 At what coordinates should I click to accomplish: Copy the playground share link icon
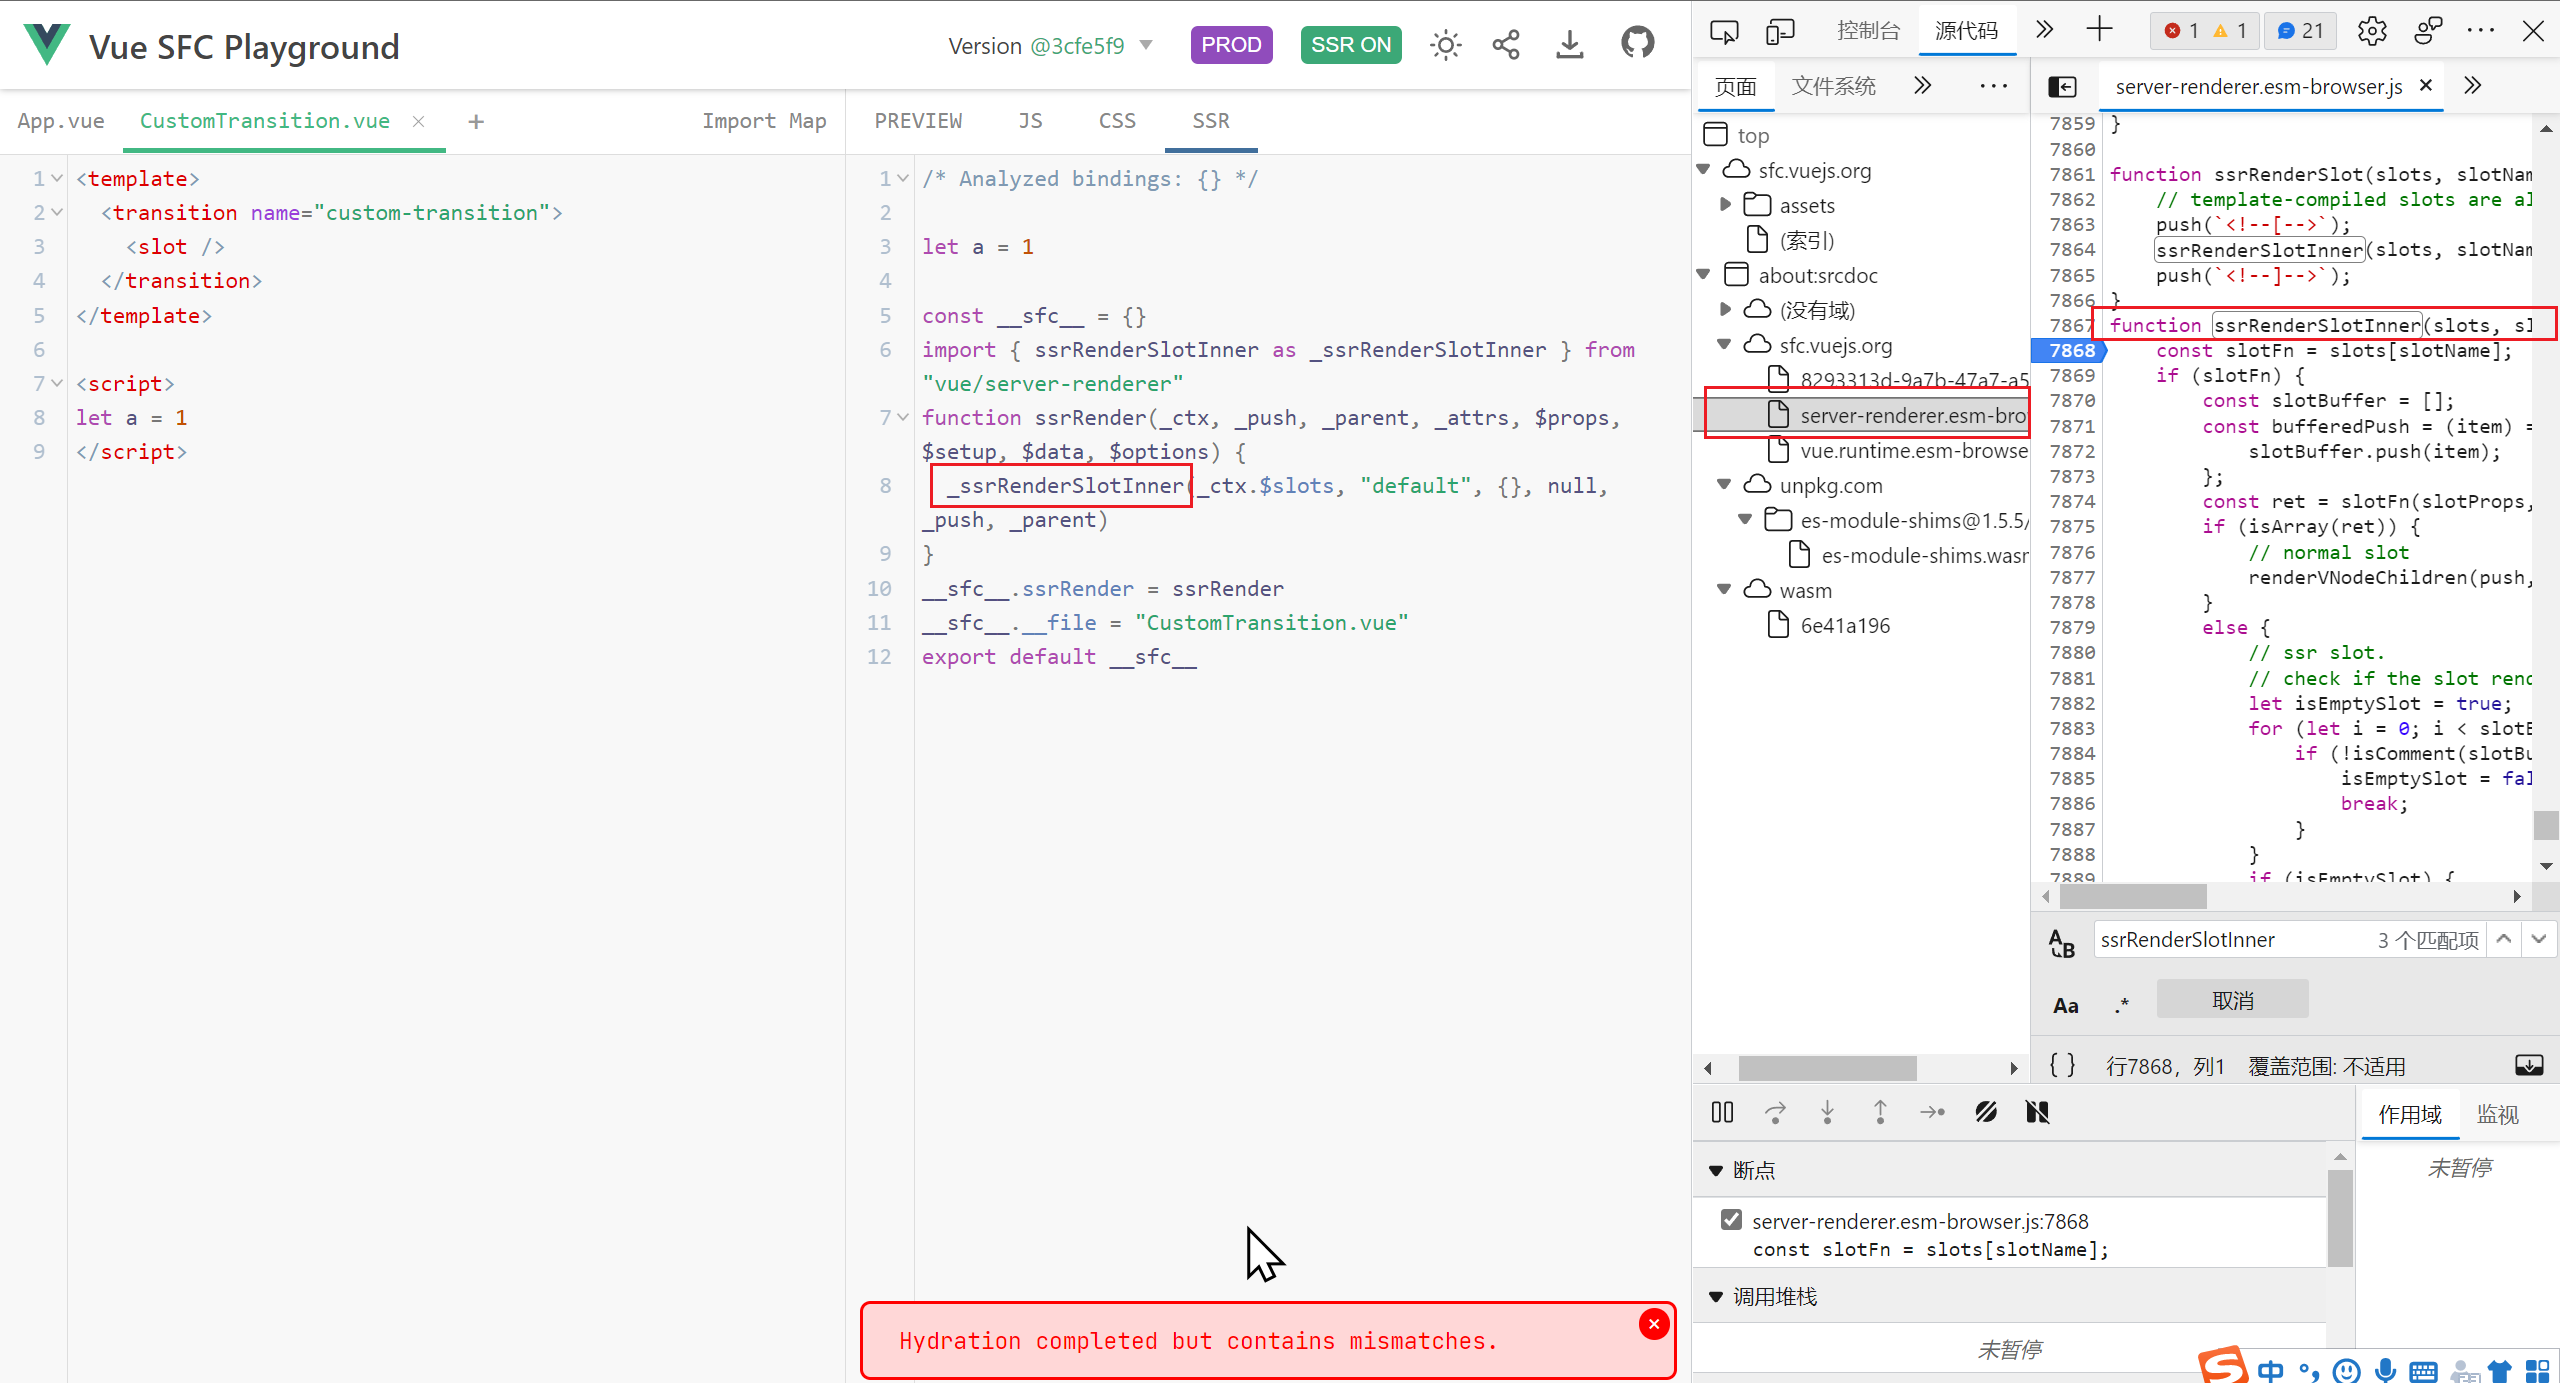click(x=1506, y=45)
